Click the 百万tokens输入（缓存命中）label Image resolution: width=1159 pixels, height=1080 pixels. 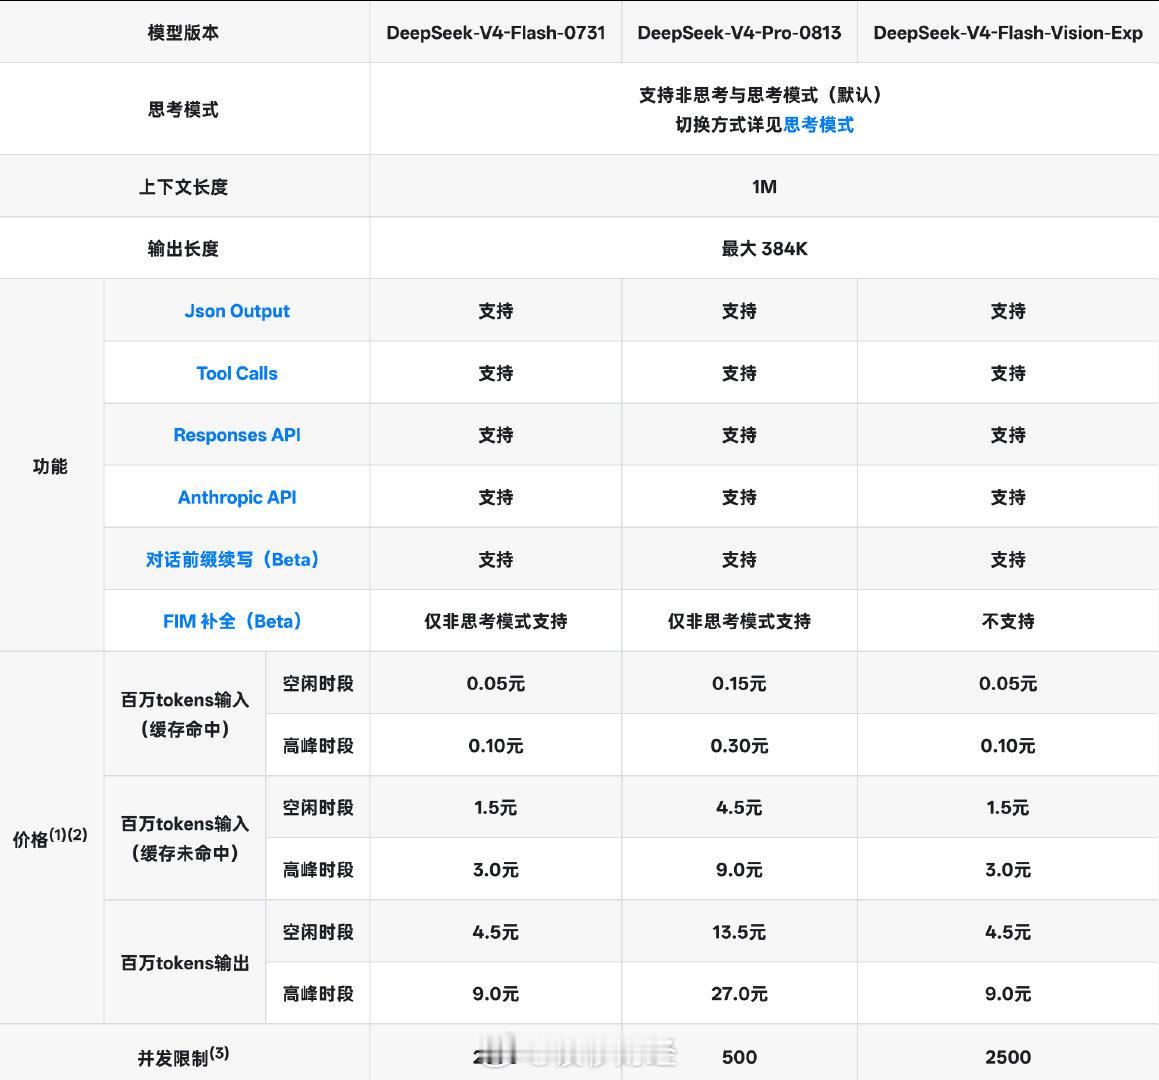coord(185,715)
